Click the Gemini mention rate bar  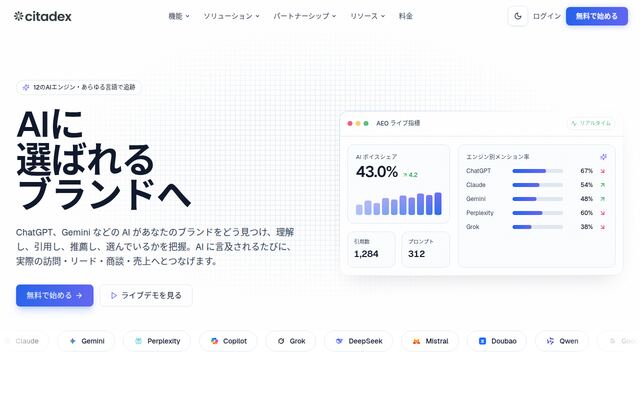coord(538,199)
